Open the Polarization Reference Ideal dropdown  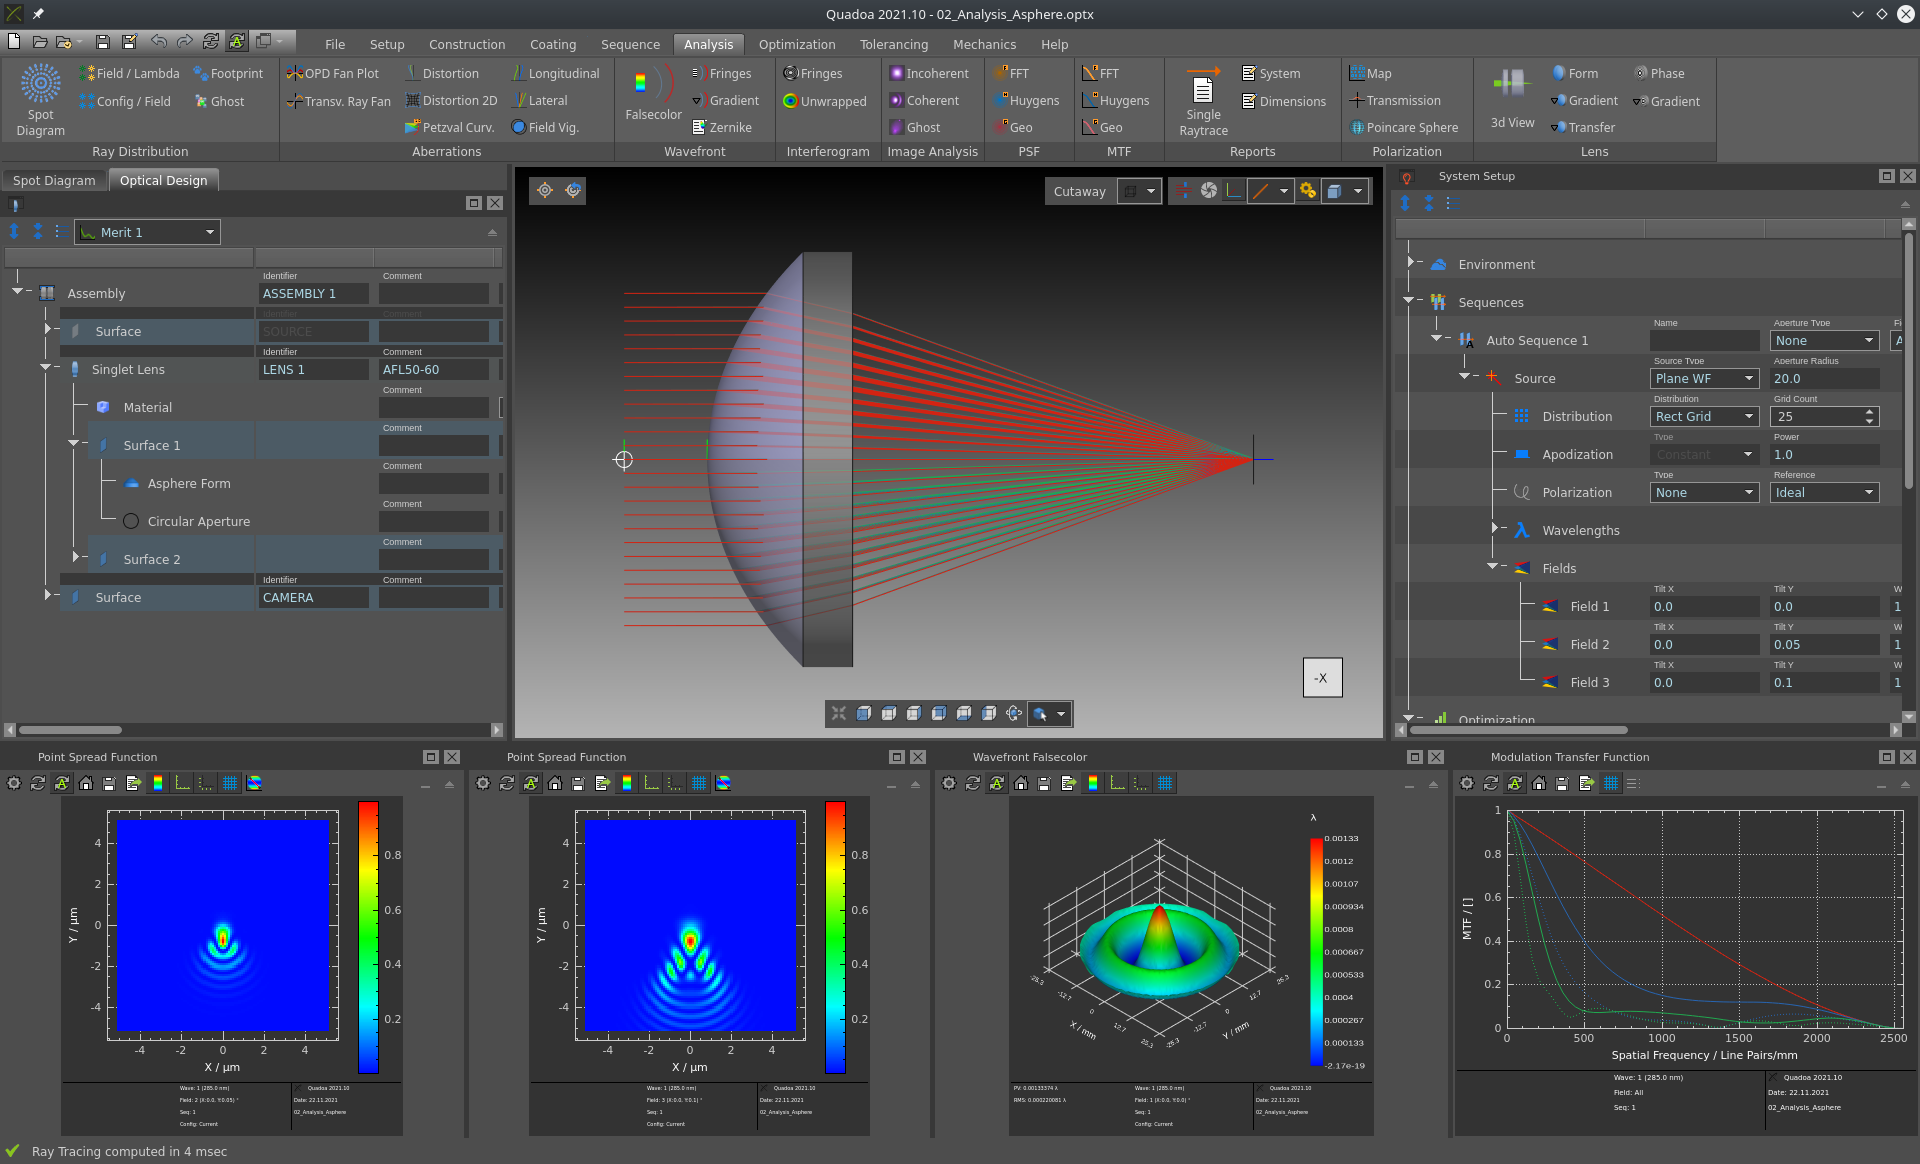point(1824,492)
